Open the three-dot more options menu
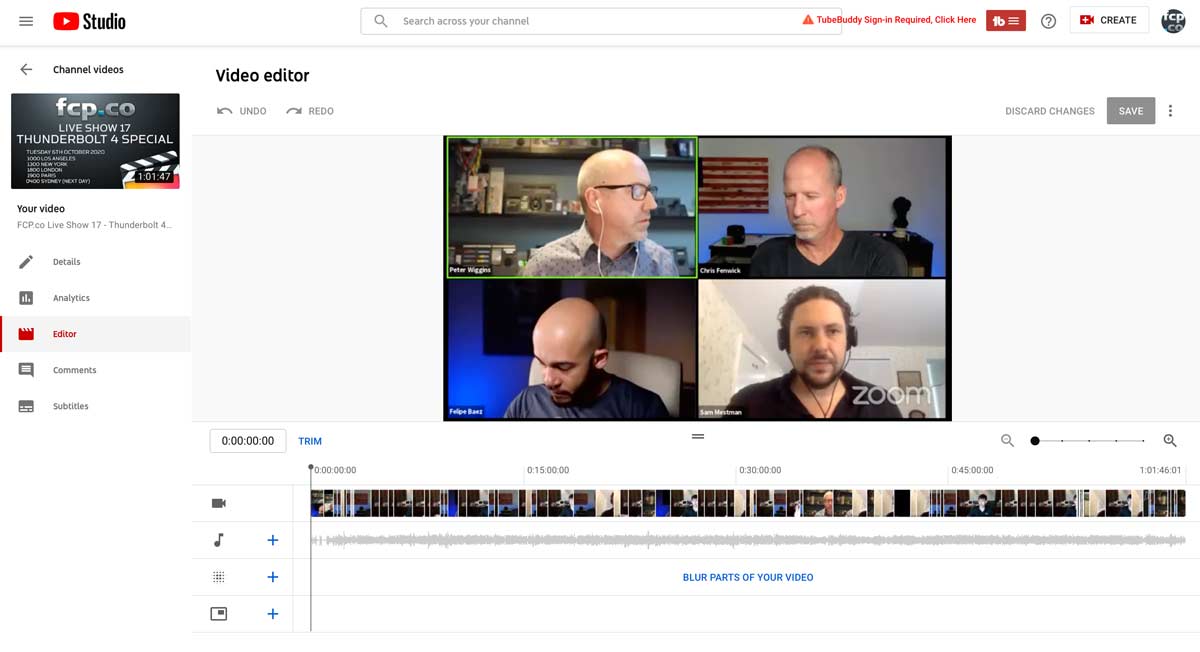1200x652 pixels. [x=1170, y=111]
